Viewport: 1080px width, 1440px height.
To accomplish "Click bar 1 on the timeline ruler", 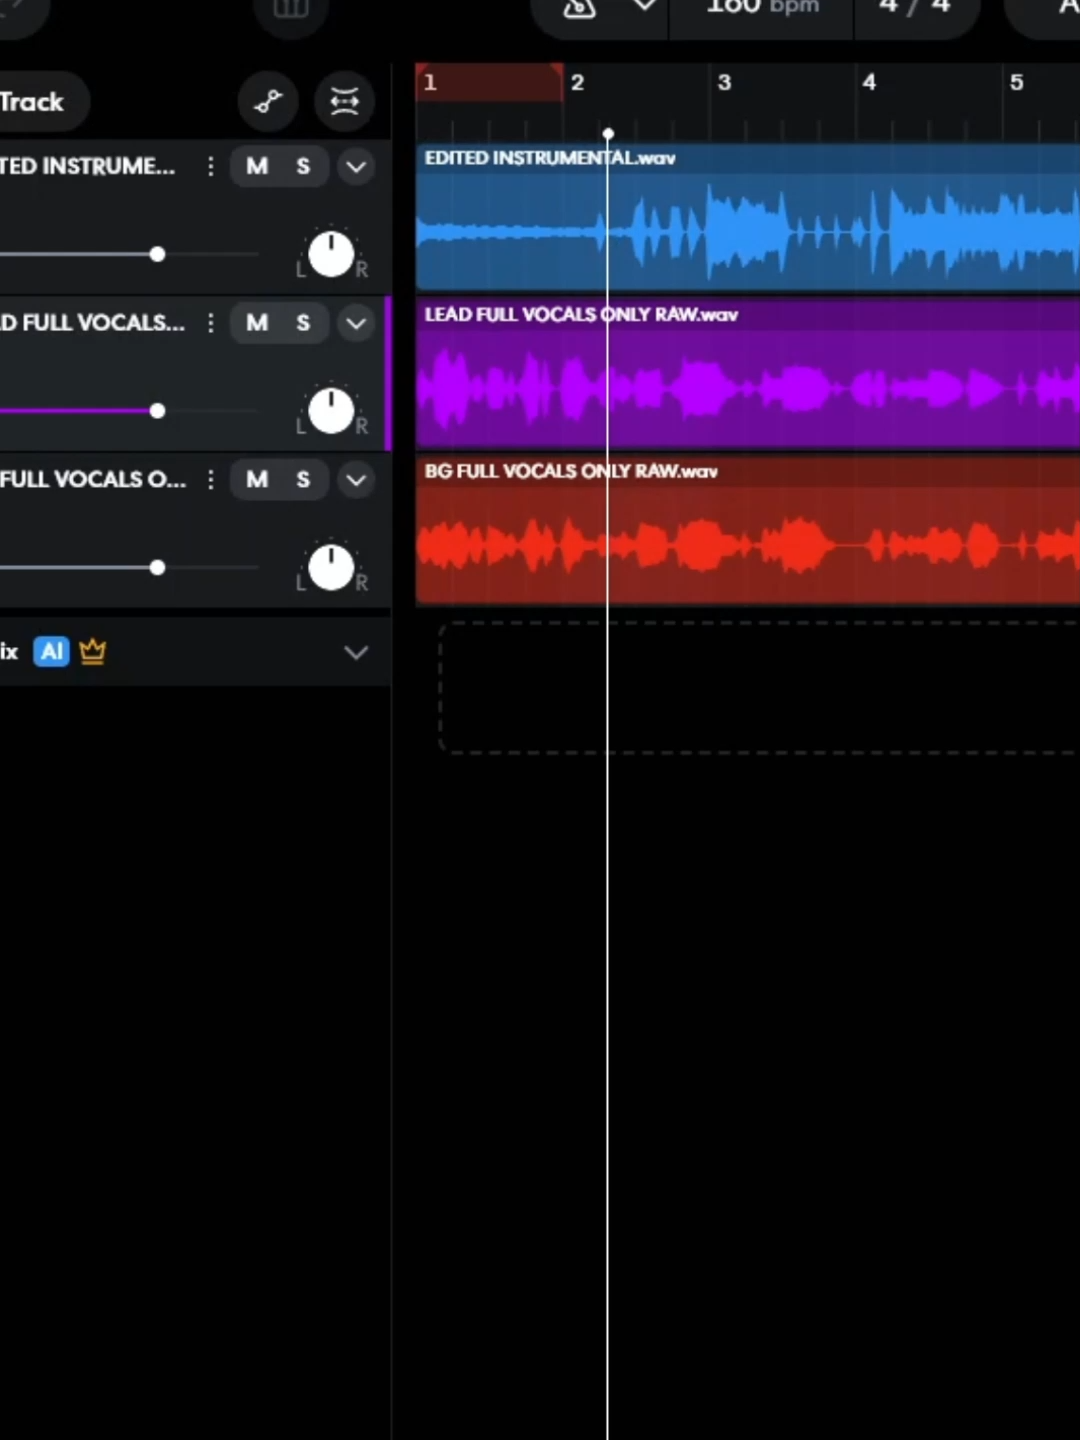I will pyautogui.click(x=430, y=82).
